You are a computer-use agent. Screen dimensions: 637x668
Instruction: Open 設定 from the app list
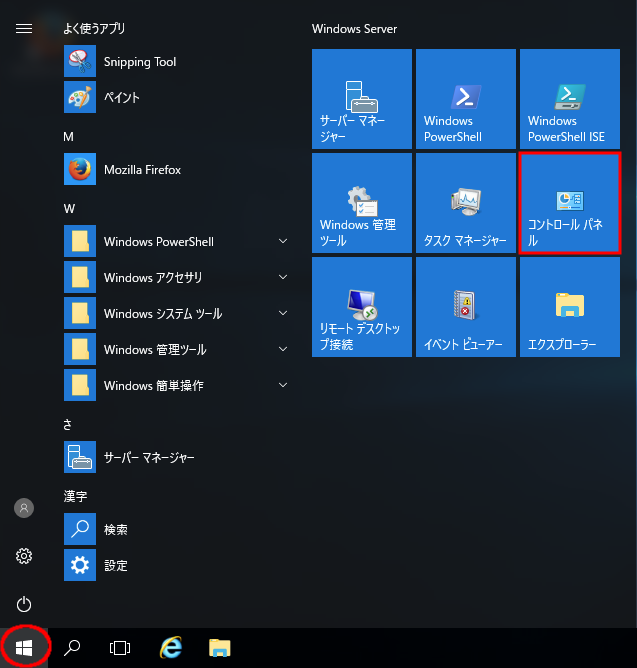click(x=115, y=566)
